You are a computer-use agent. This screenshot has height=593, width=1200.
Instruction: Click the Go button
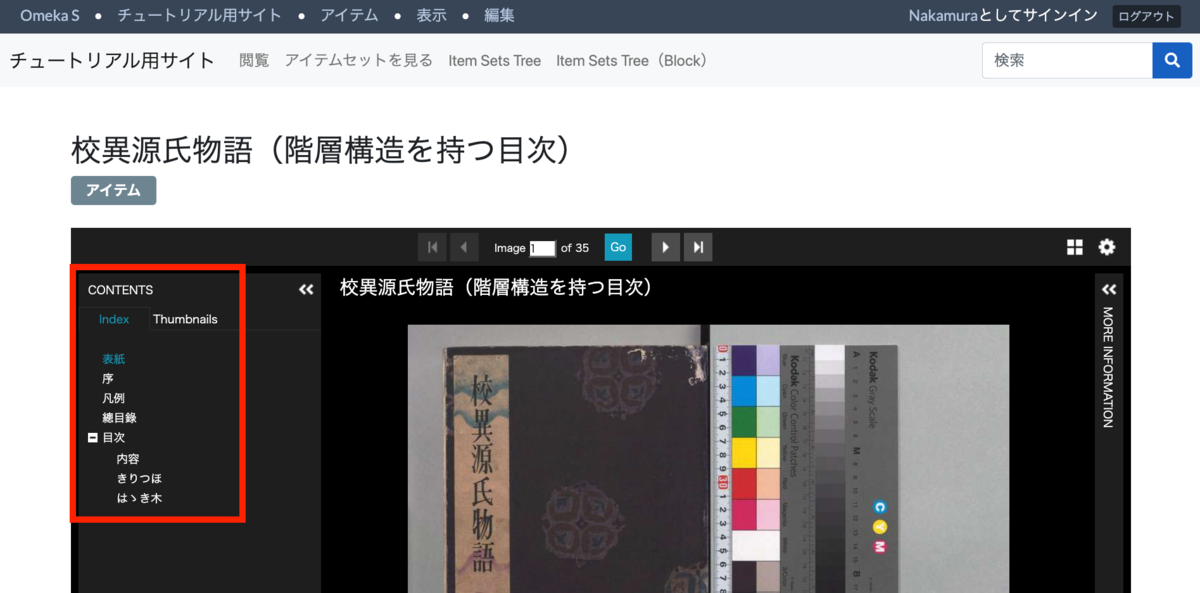[618, 247]
